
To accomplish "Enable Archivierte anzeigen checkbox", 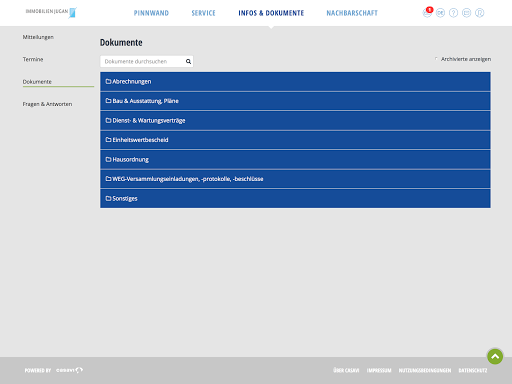I will coord(436,59).
